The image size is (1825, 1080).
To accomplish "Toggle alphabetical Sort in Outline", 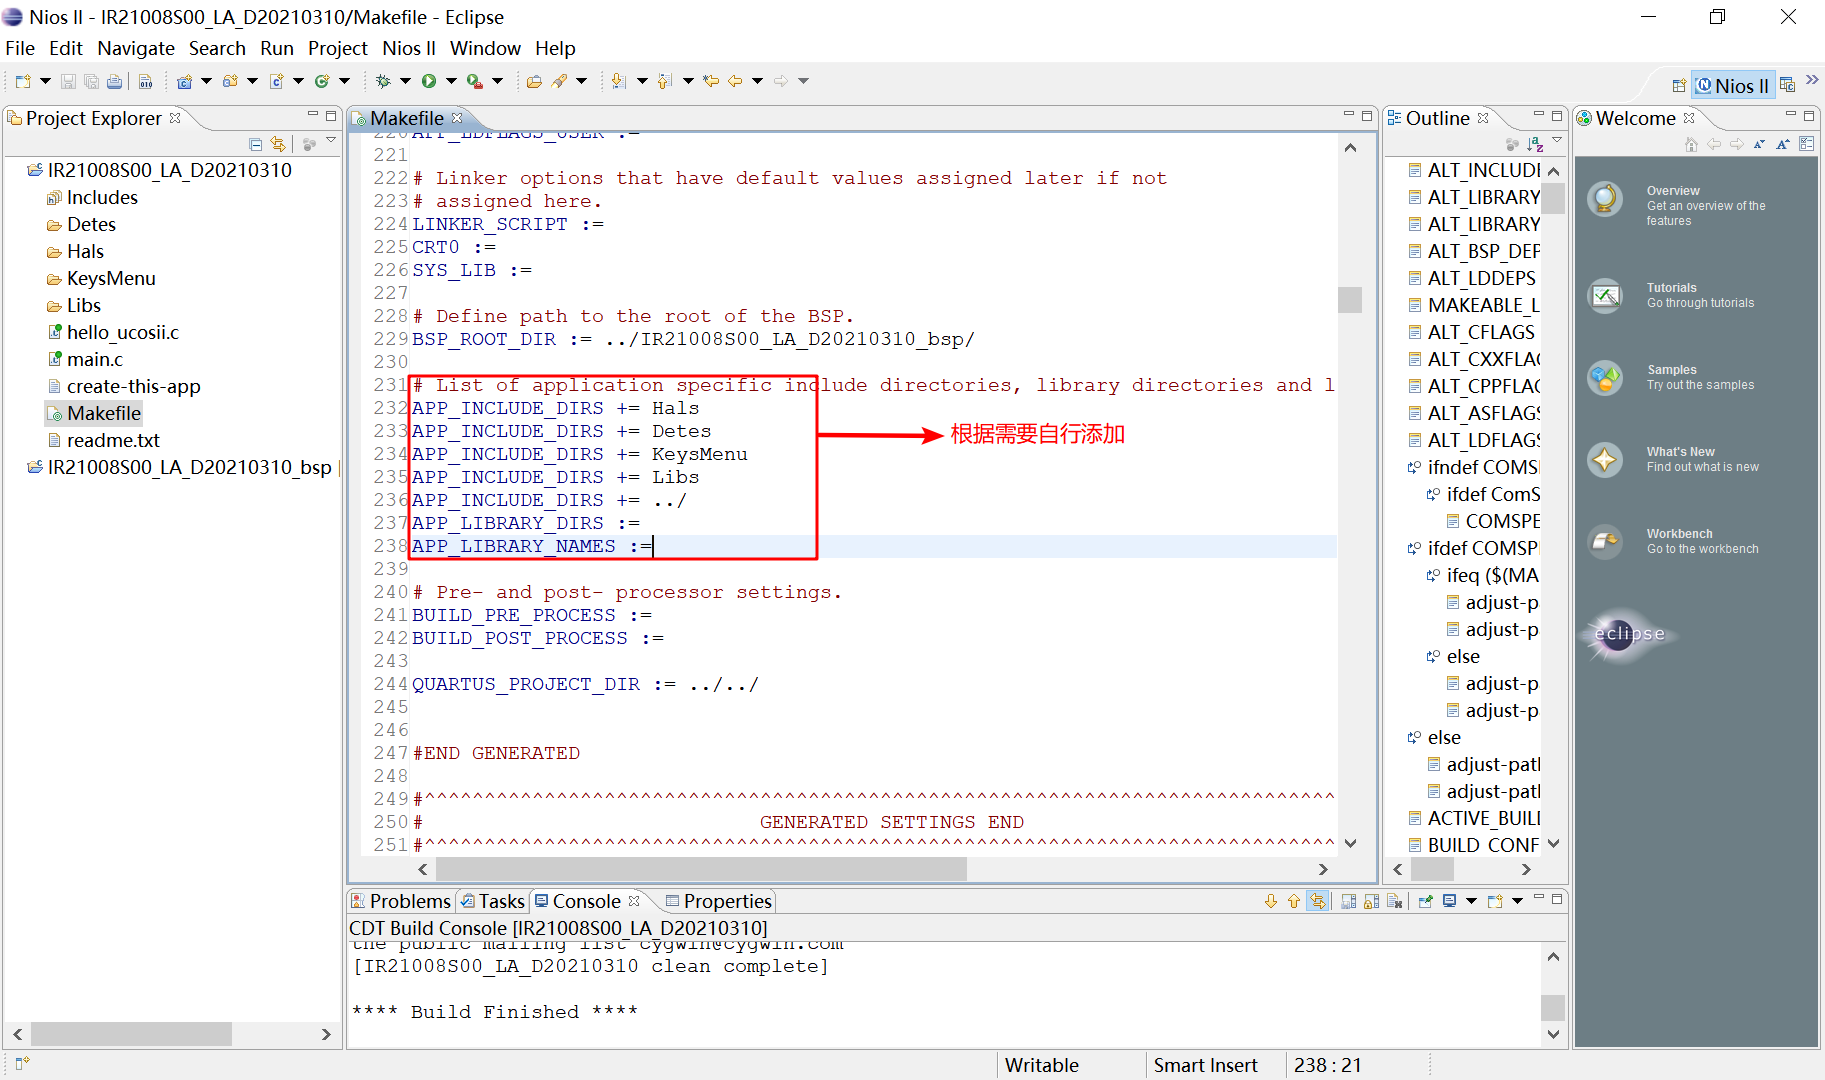I will tap(1535, 144).
